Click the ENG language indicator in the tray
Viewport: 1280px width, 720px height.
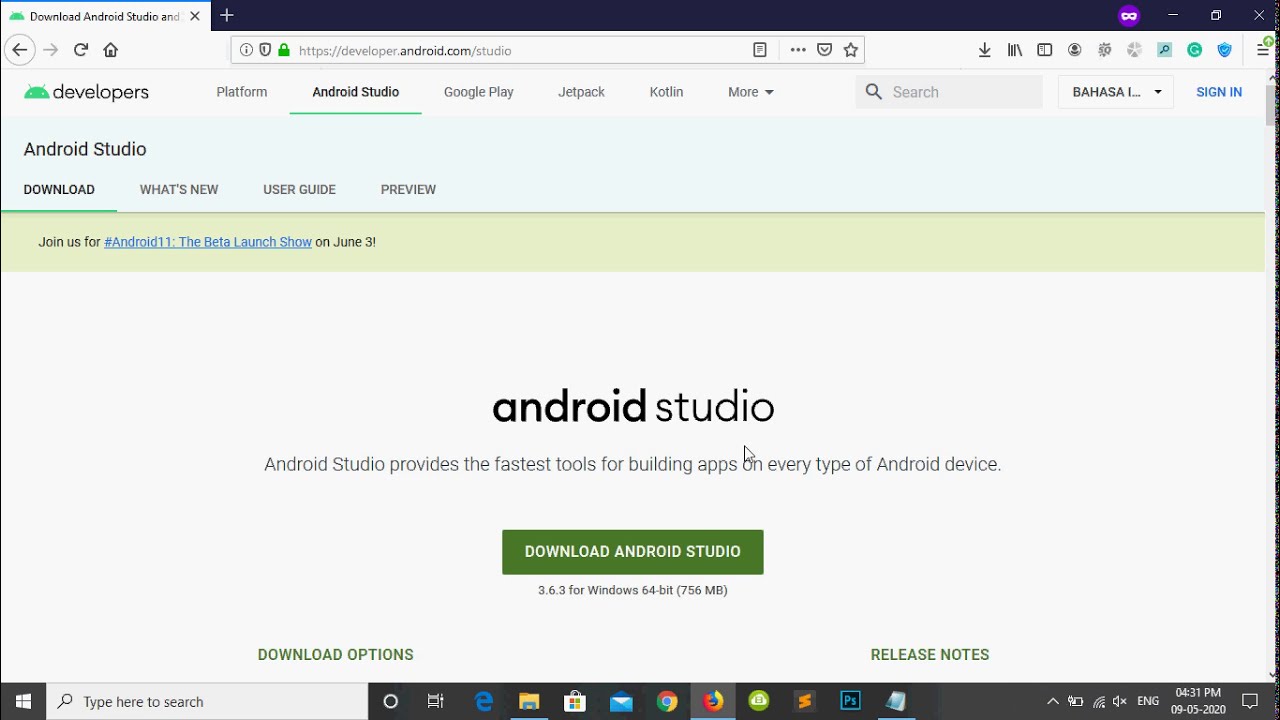tap(1148, 701)
